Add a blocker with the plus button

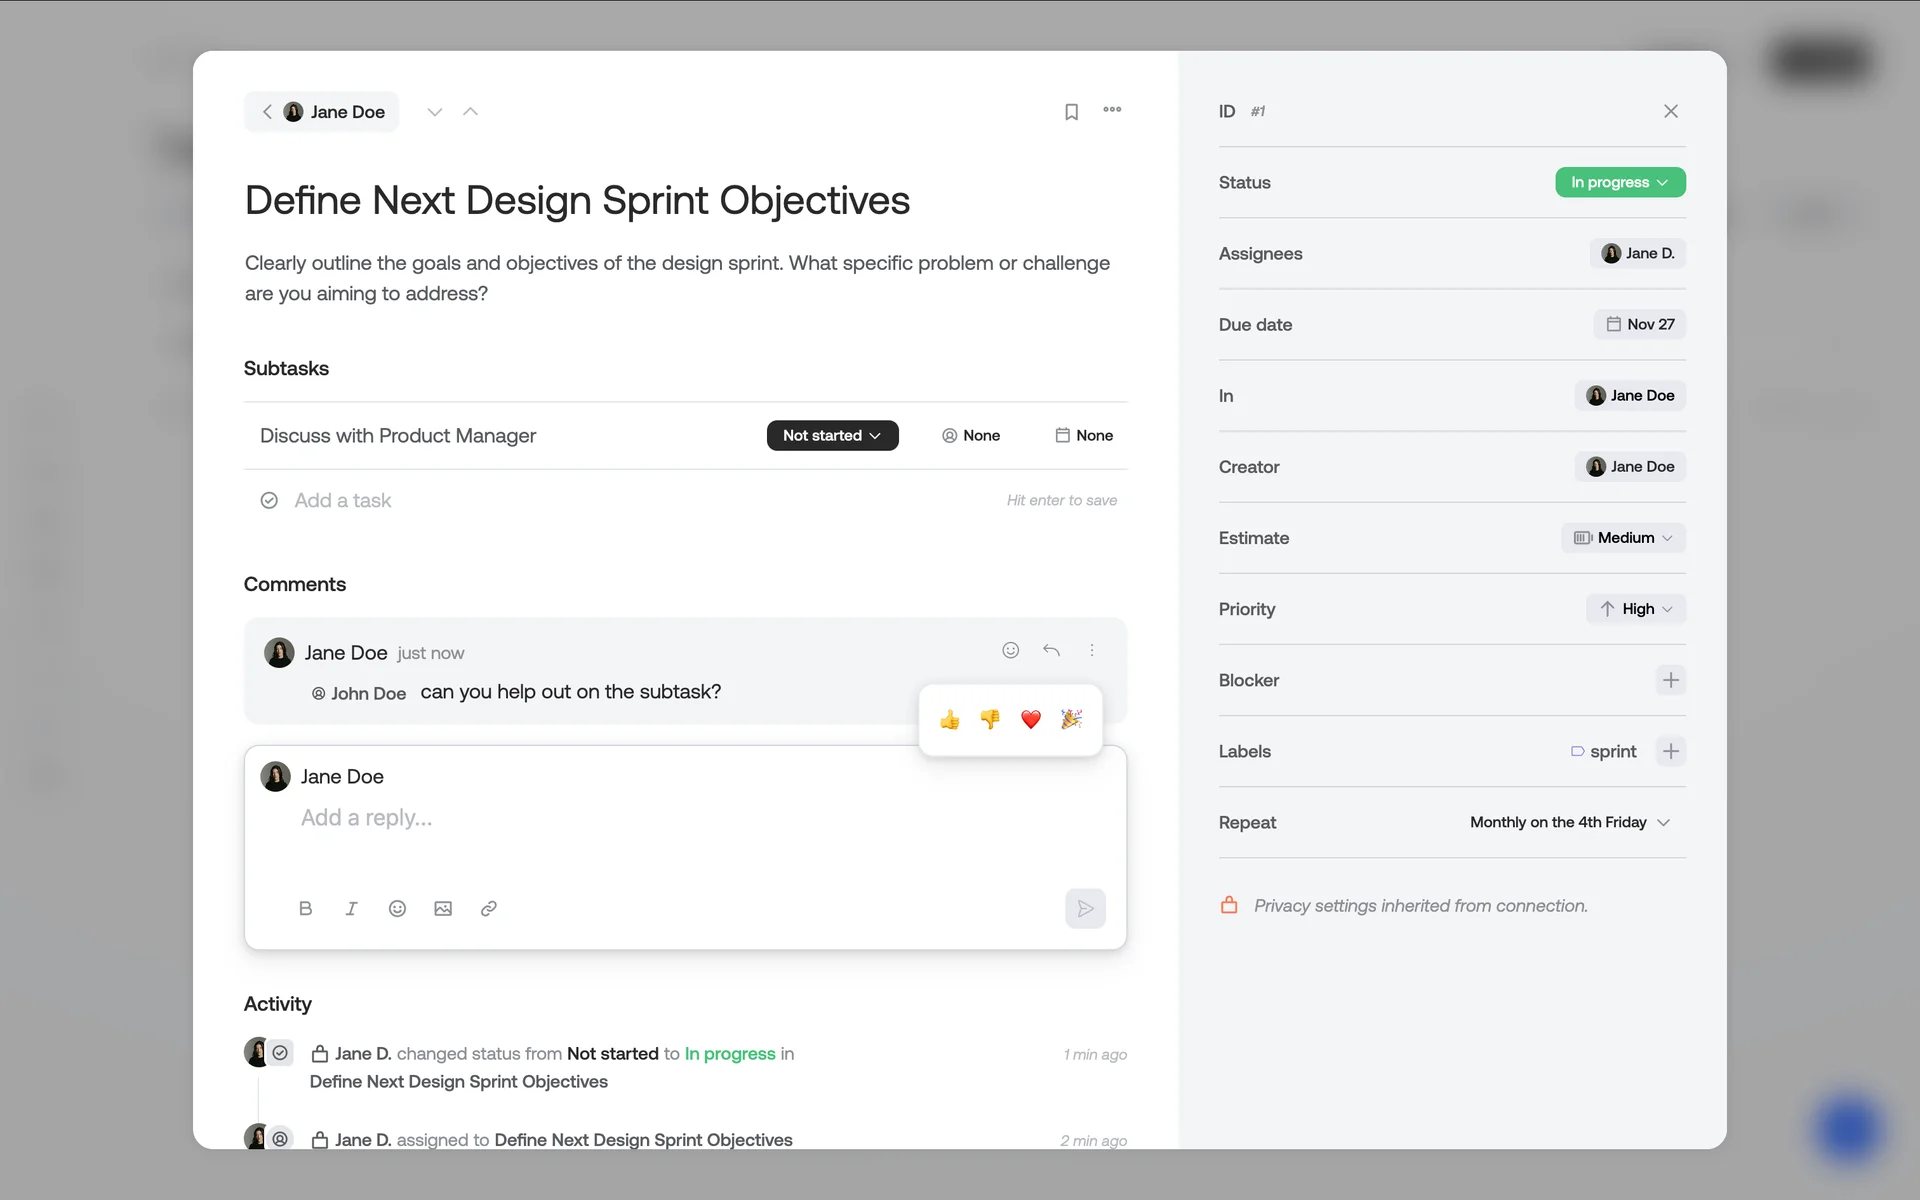(x=1670, y=681)
